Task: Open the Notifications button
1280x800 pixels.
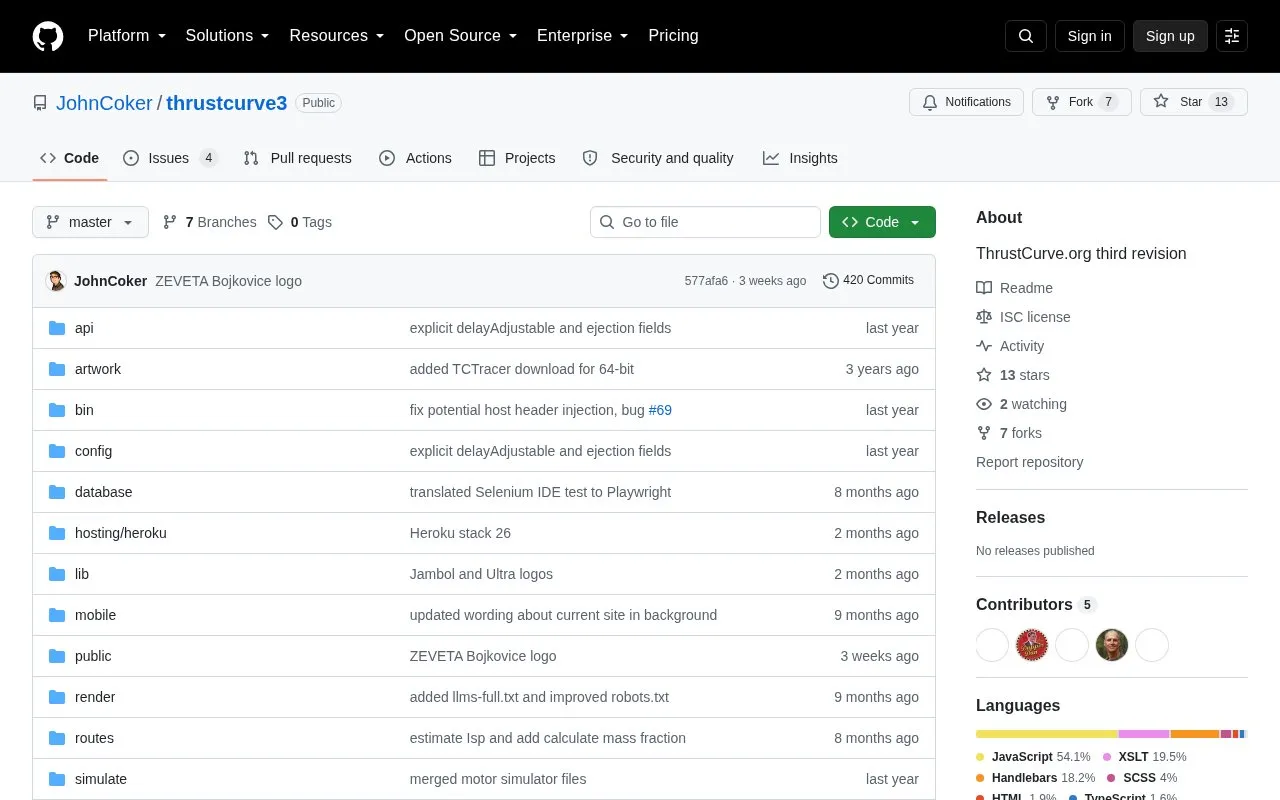Action: point(966,102)
